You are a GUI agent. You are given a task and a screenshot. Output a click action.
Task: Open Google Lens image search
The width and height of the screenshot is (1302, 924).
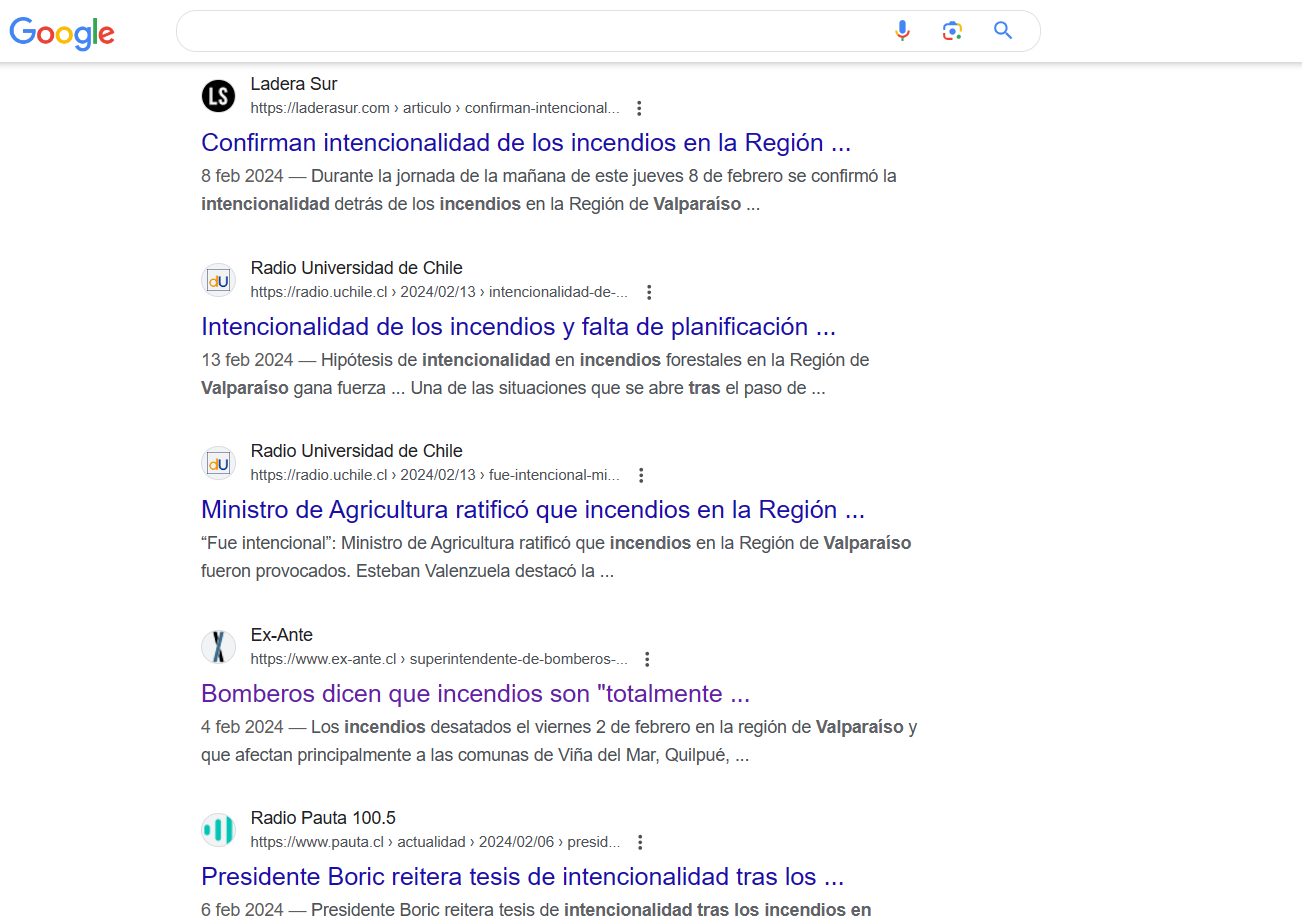tap(952, 31)
